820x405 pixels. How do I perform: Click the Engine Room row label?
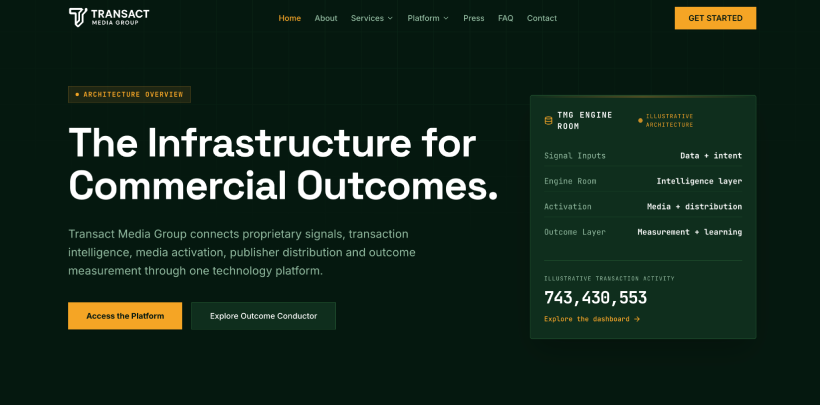pos(570,181)
